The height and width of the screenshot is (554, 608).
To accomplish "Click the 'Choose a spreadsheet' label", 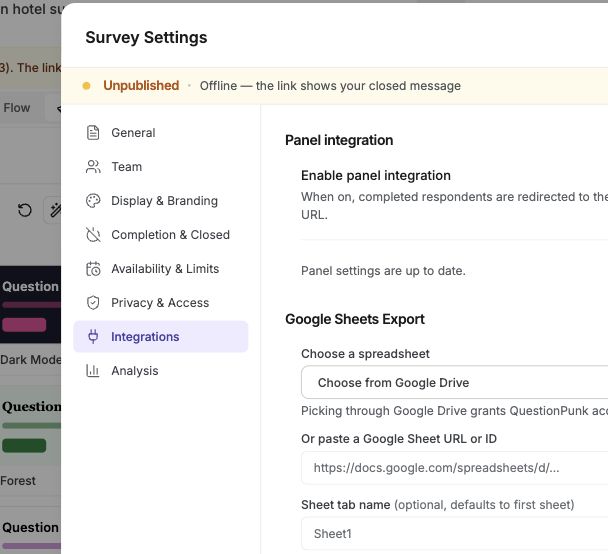I will pyautogui.click(x=365, y=354).
